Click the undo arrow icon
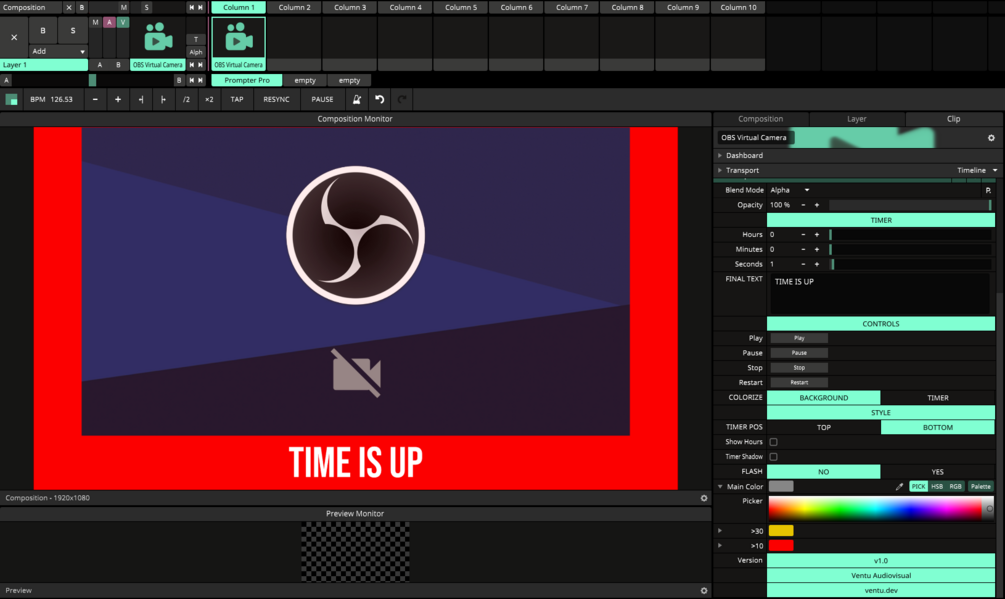 pyautogui.click(x=379, y=99)
